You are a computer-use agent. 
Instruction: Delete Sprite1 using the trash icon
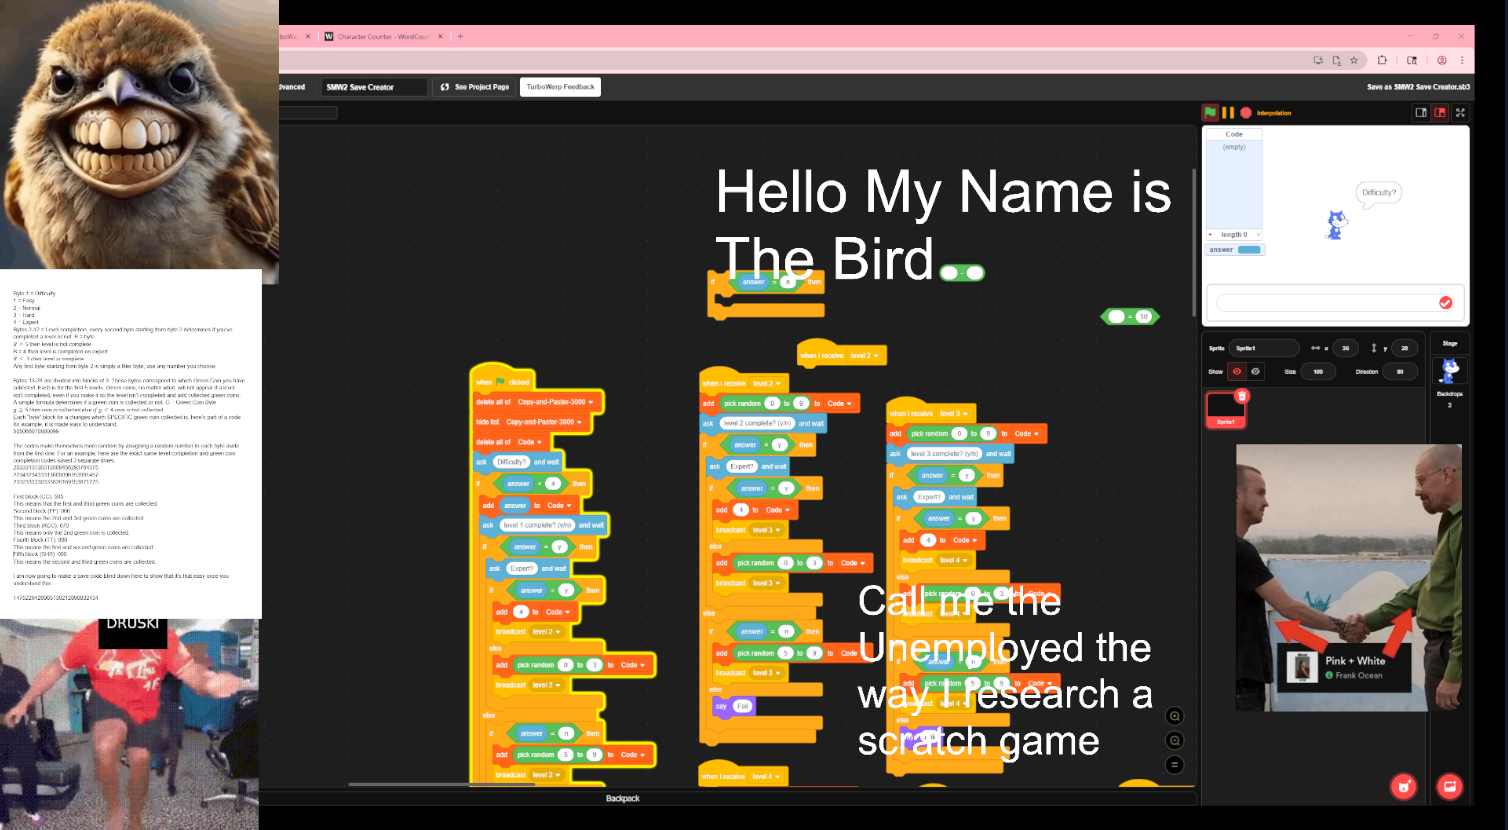[x=1242, y=396]
